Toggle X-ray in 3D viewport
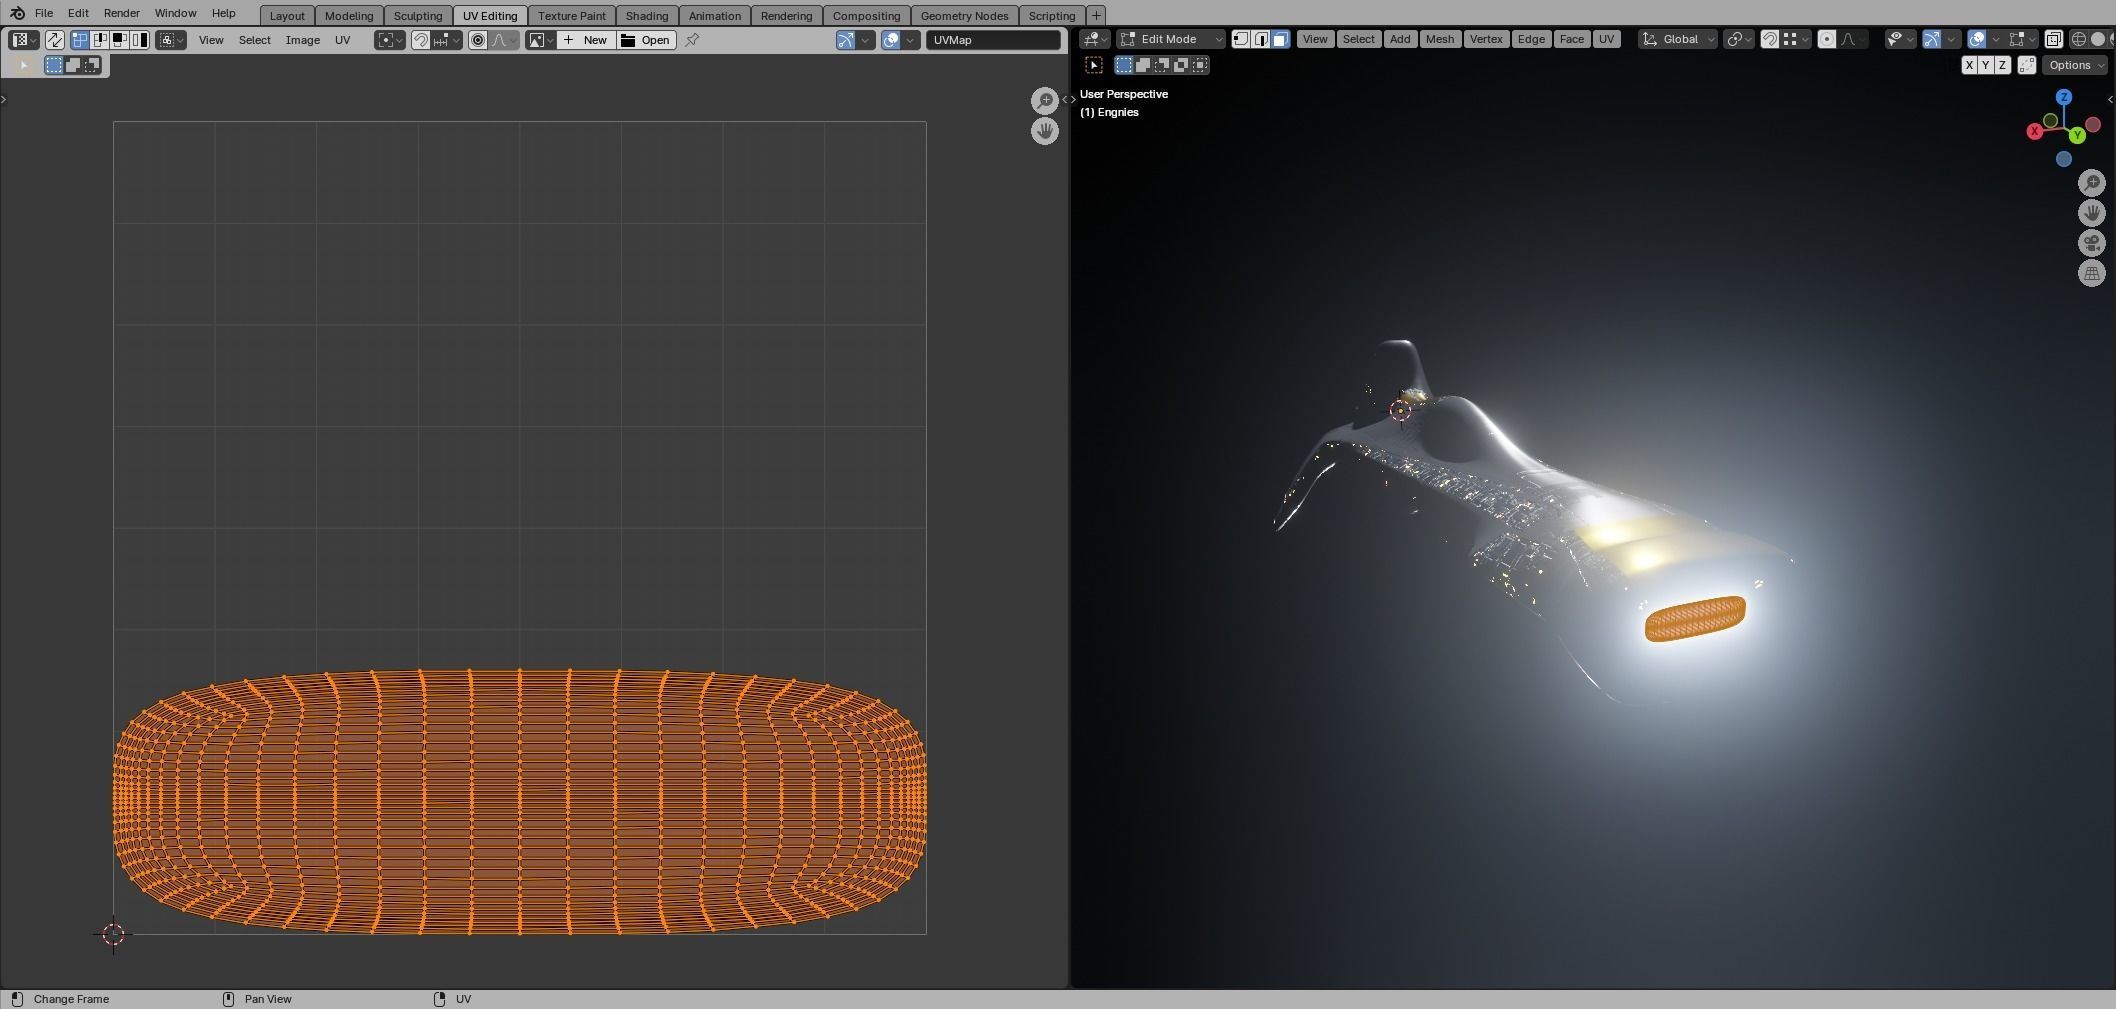 point(2053,39)
